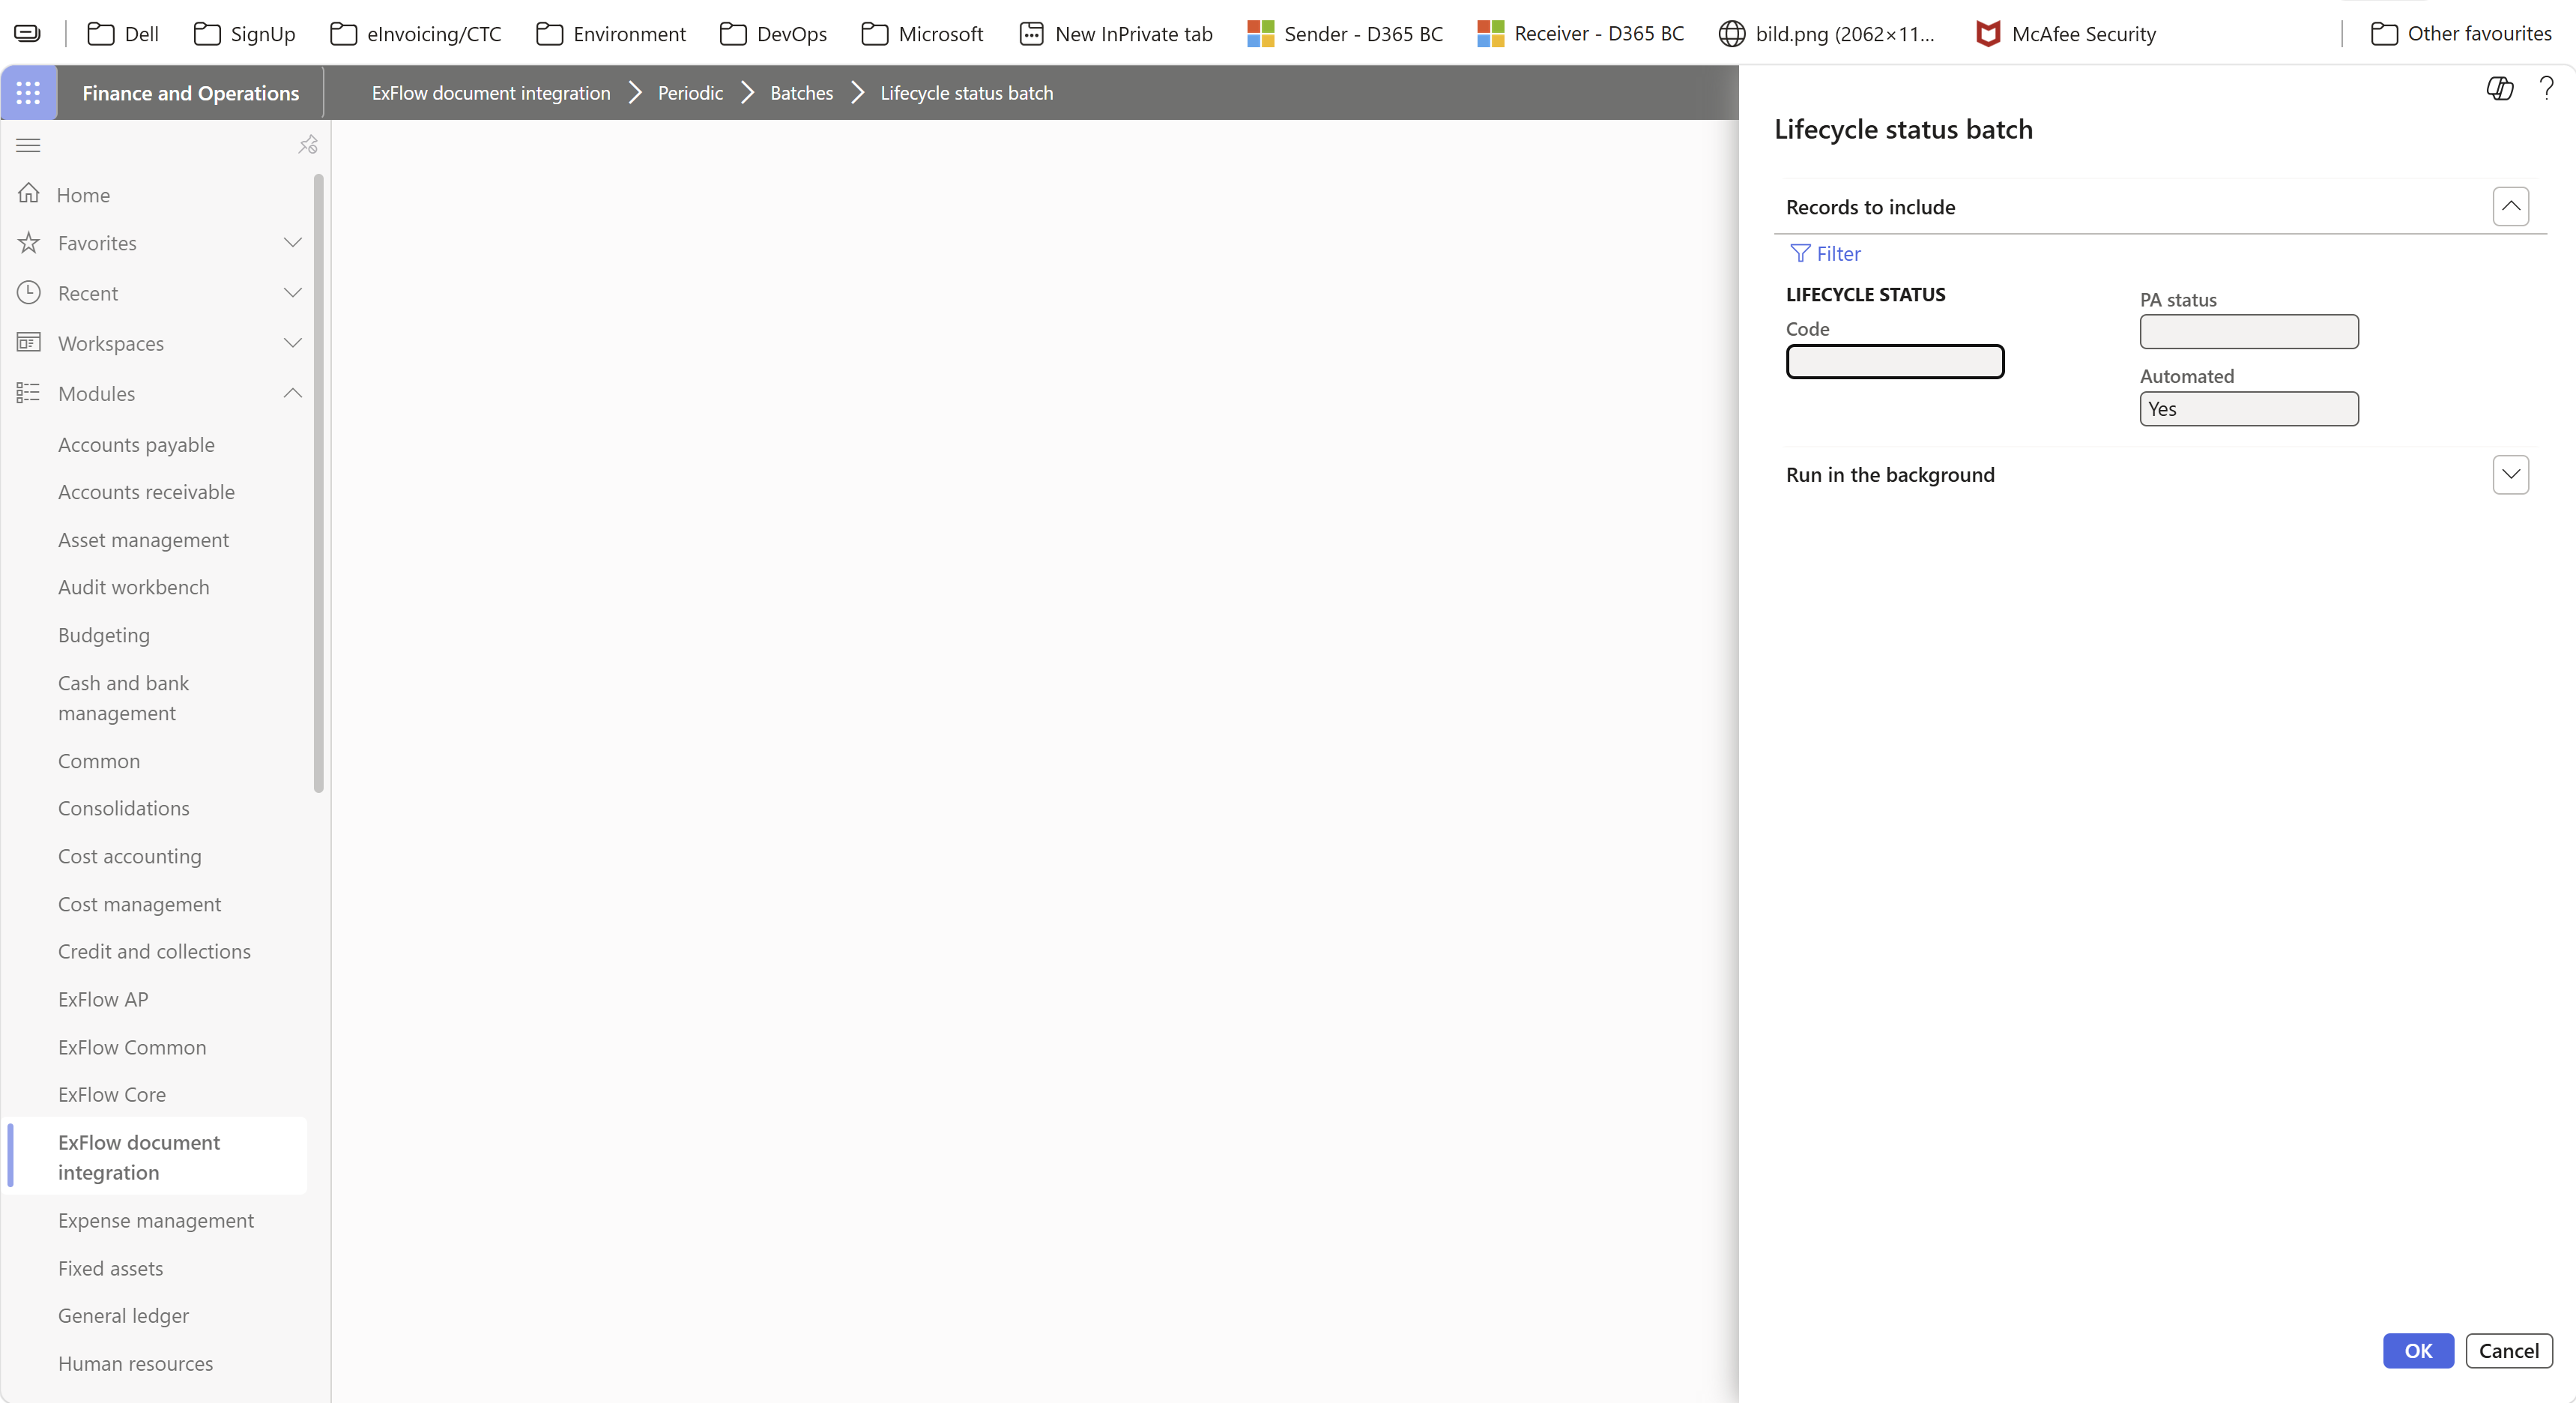The image size is (2576, 1403).
Task: Select Finance and Operations header title
Action: pos(190,93)
